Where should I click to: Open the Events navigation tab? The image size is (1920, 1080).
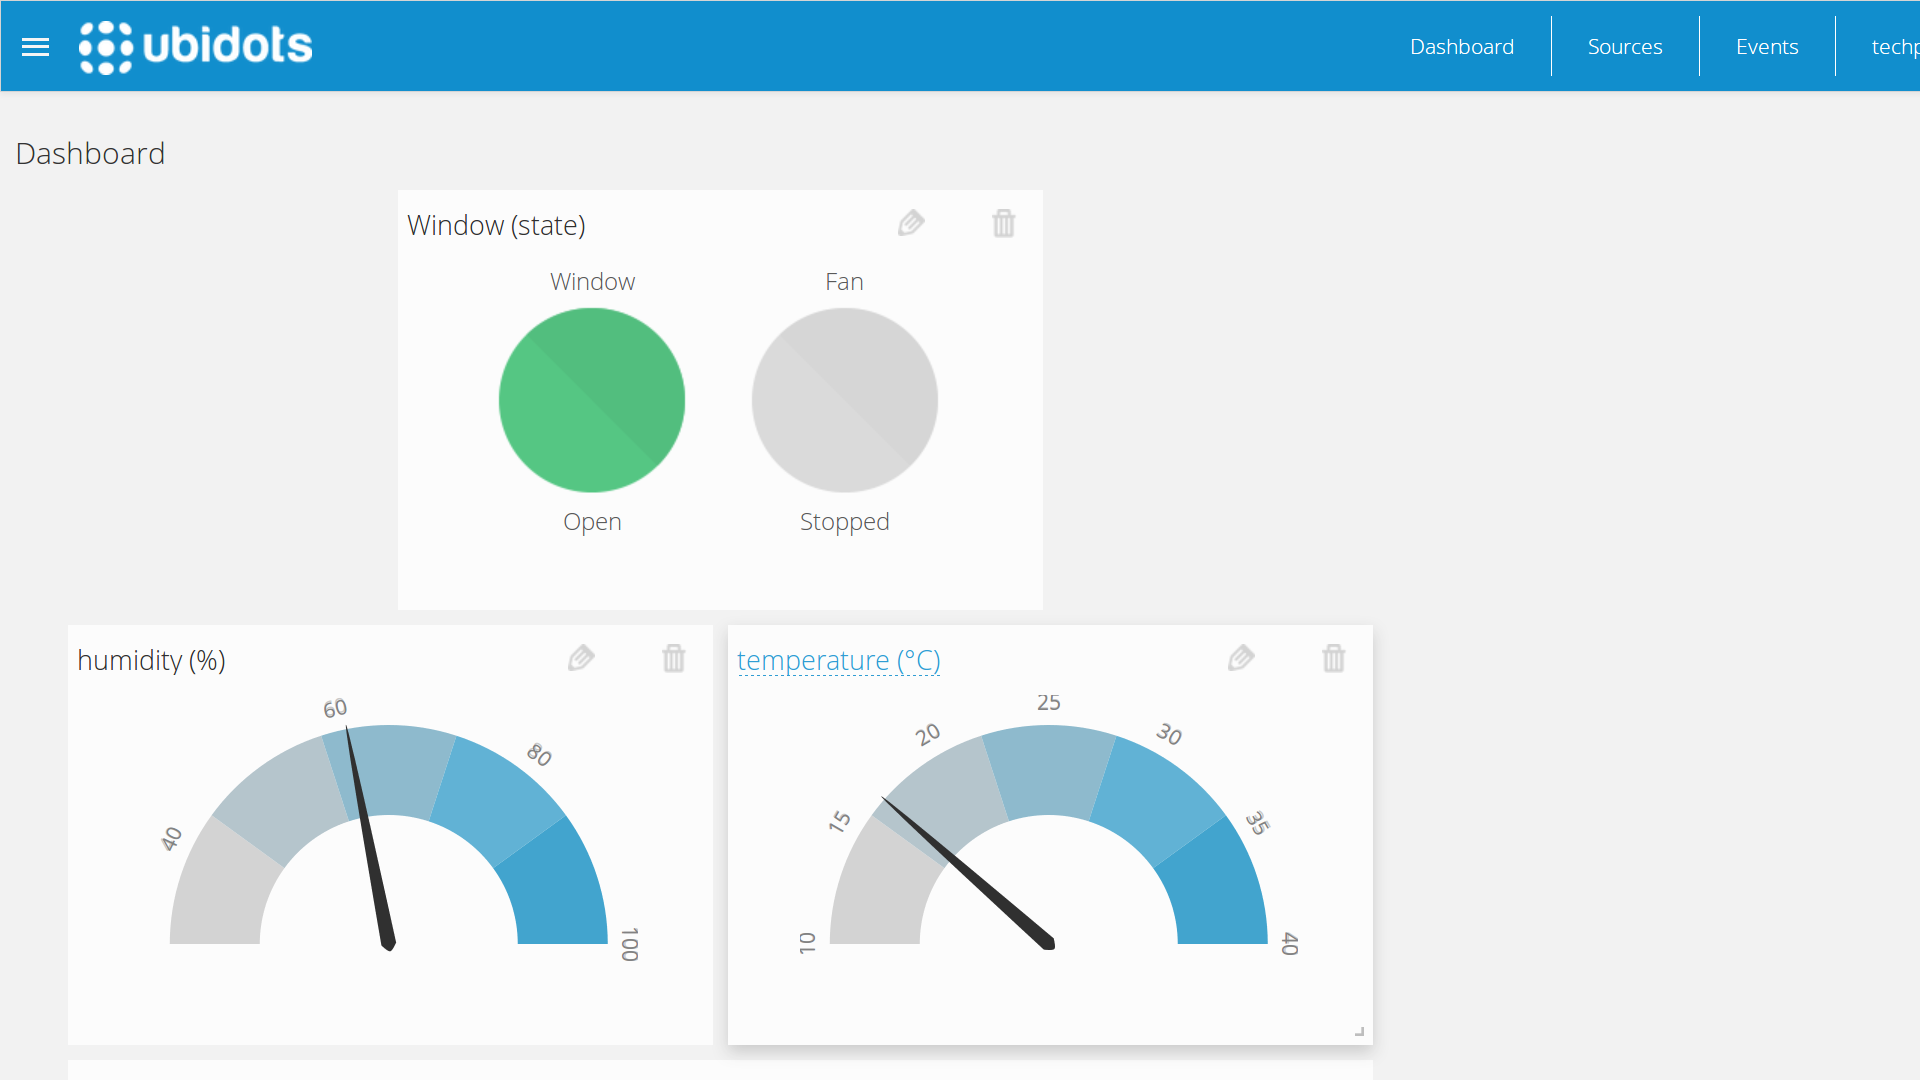coord(1767,46)
